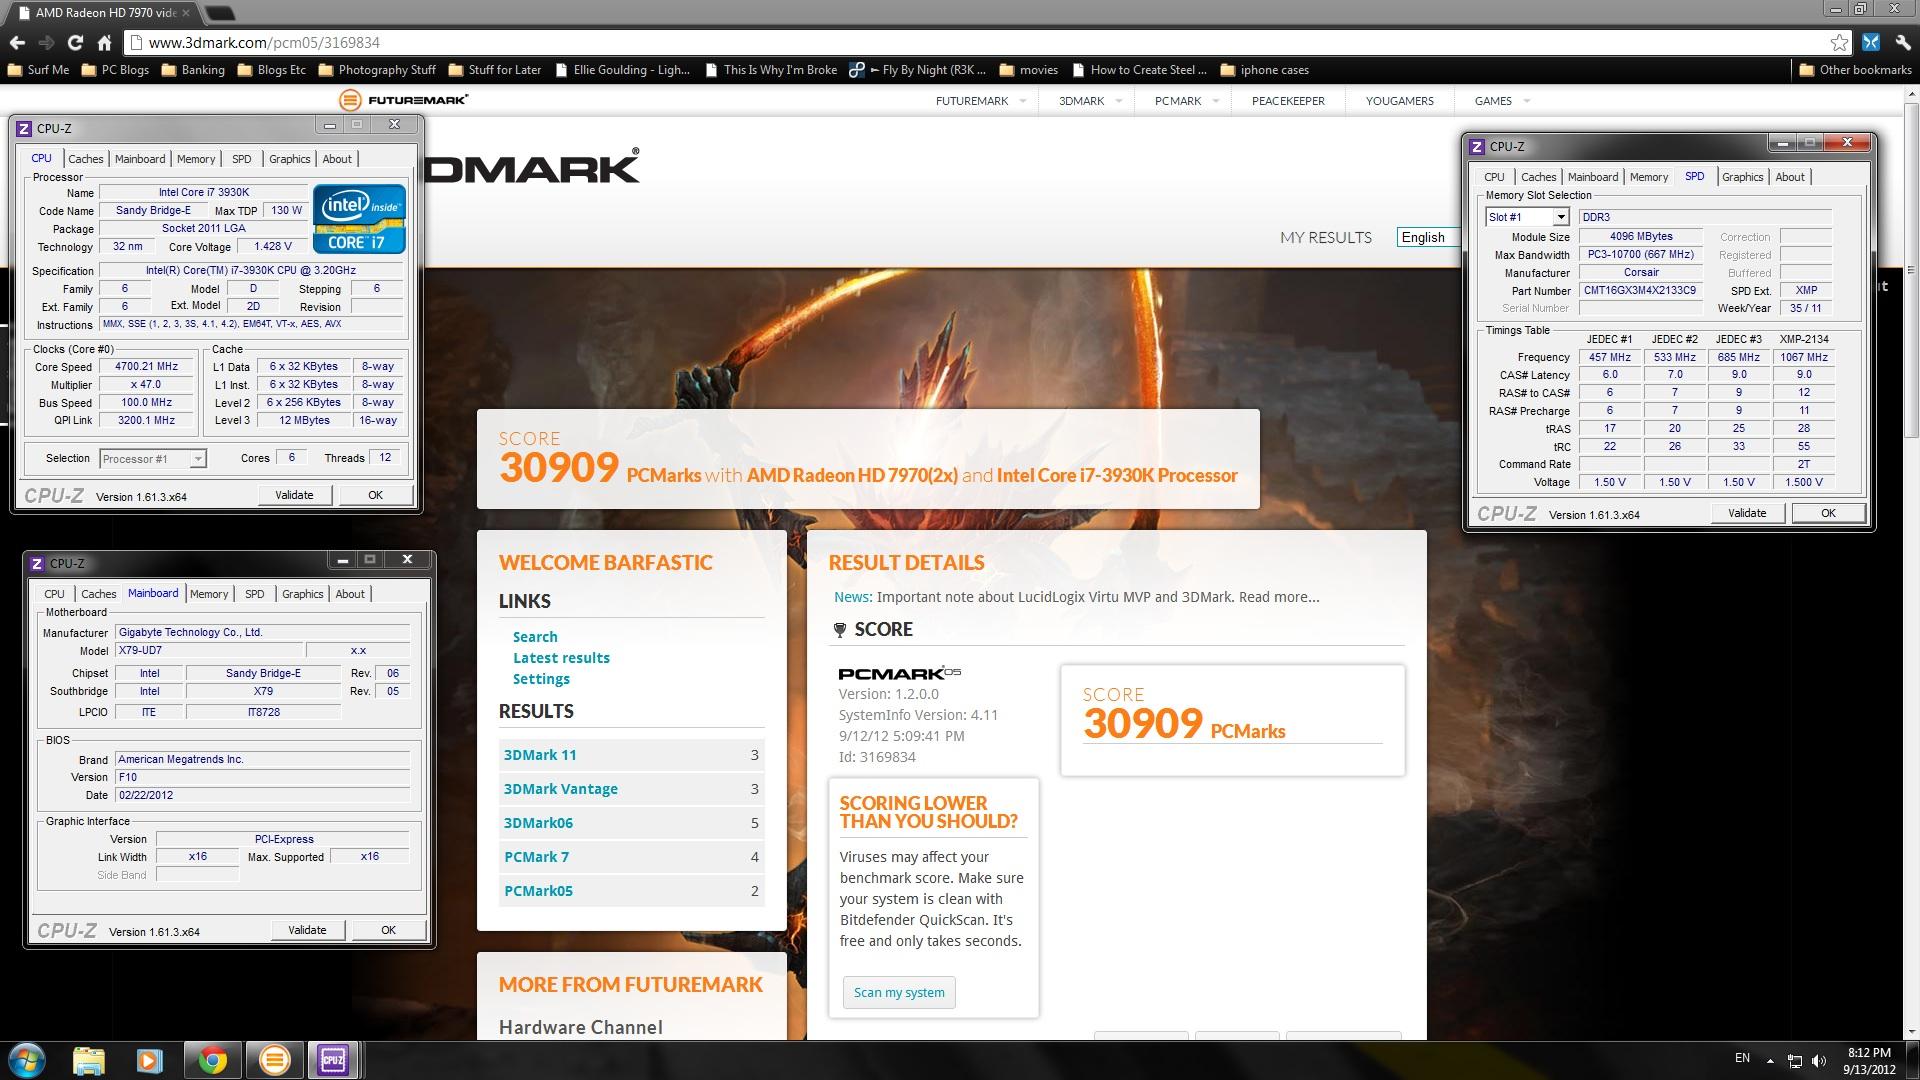Image resolution: width=1920 pixels, height=1080 pixels.
Task: Open the PCMark05 results row
Action: pos(631,891)
